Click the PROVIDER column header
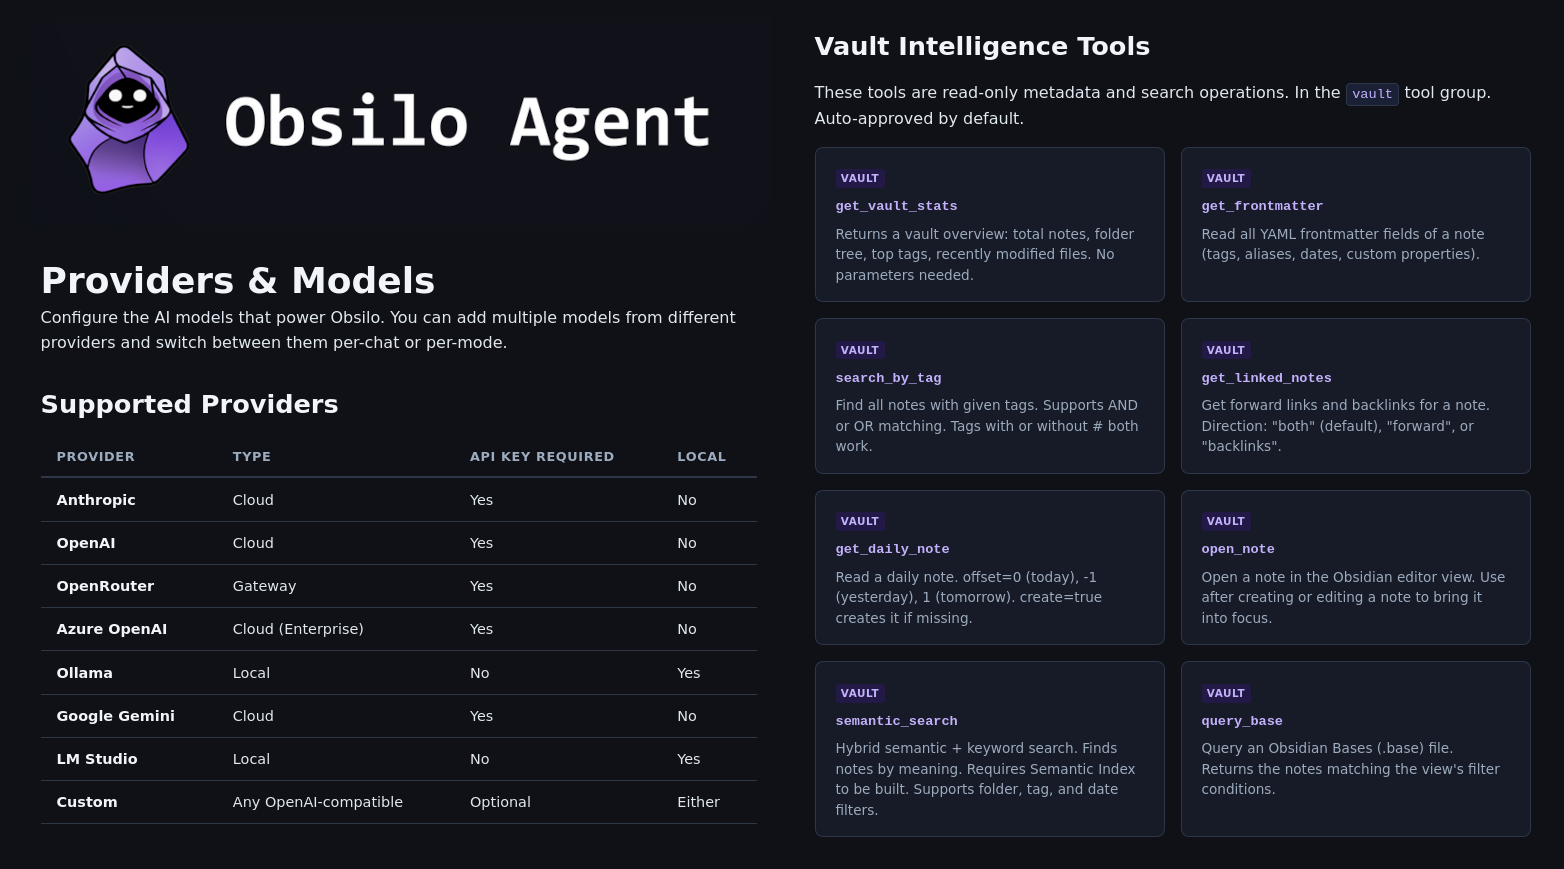Viewport: 1564px width, 869px height. pyautogui.click(x=95, y=456)
